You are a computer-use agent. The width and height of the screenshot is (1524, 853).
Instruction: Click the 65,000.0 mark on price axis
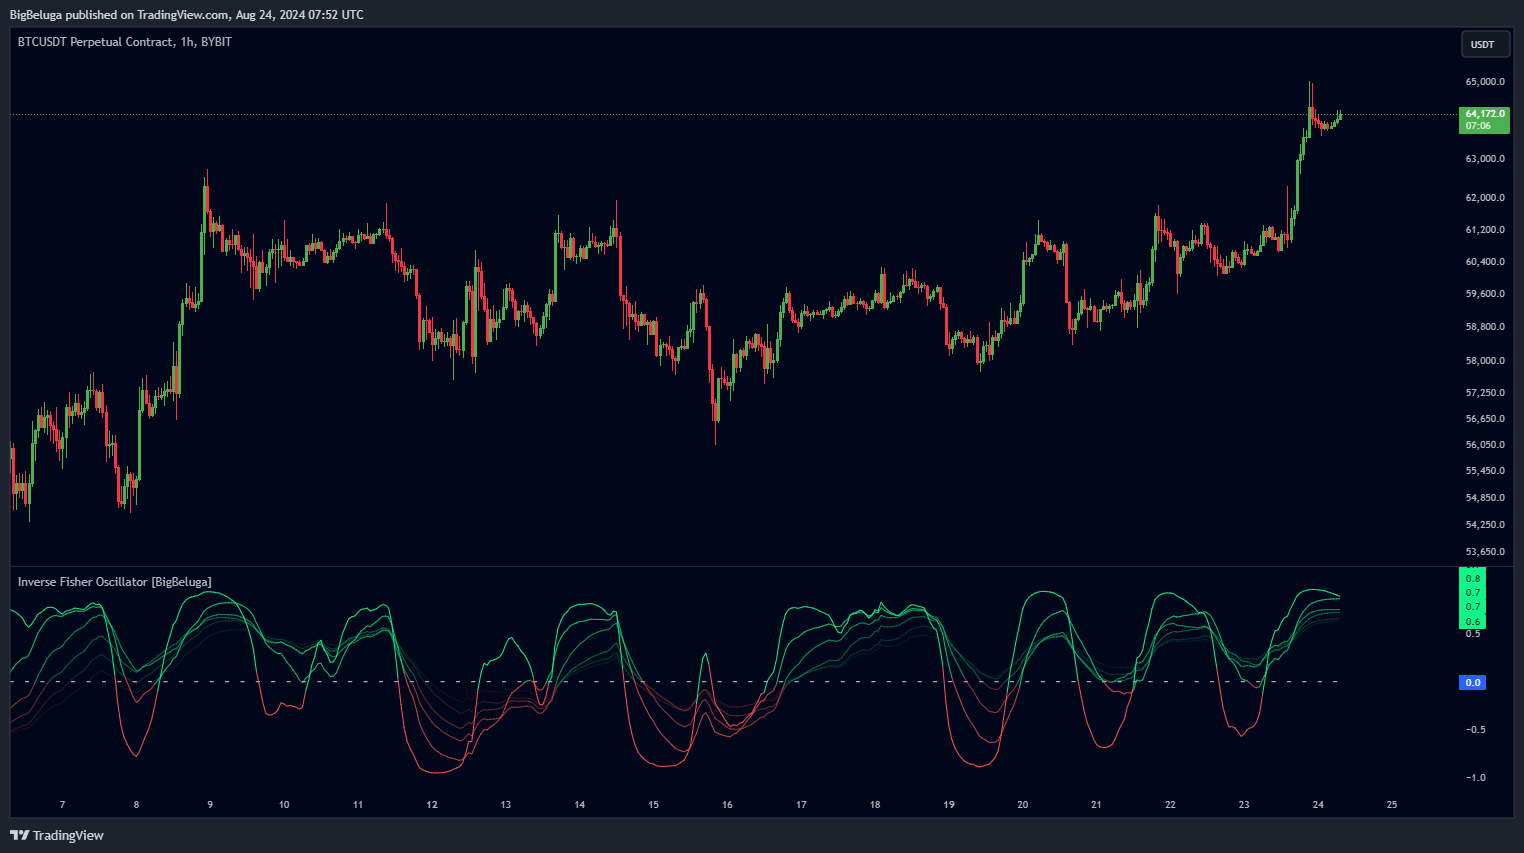click(x=1485, y=82)
